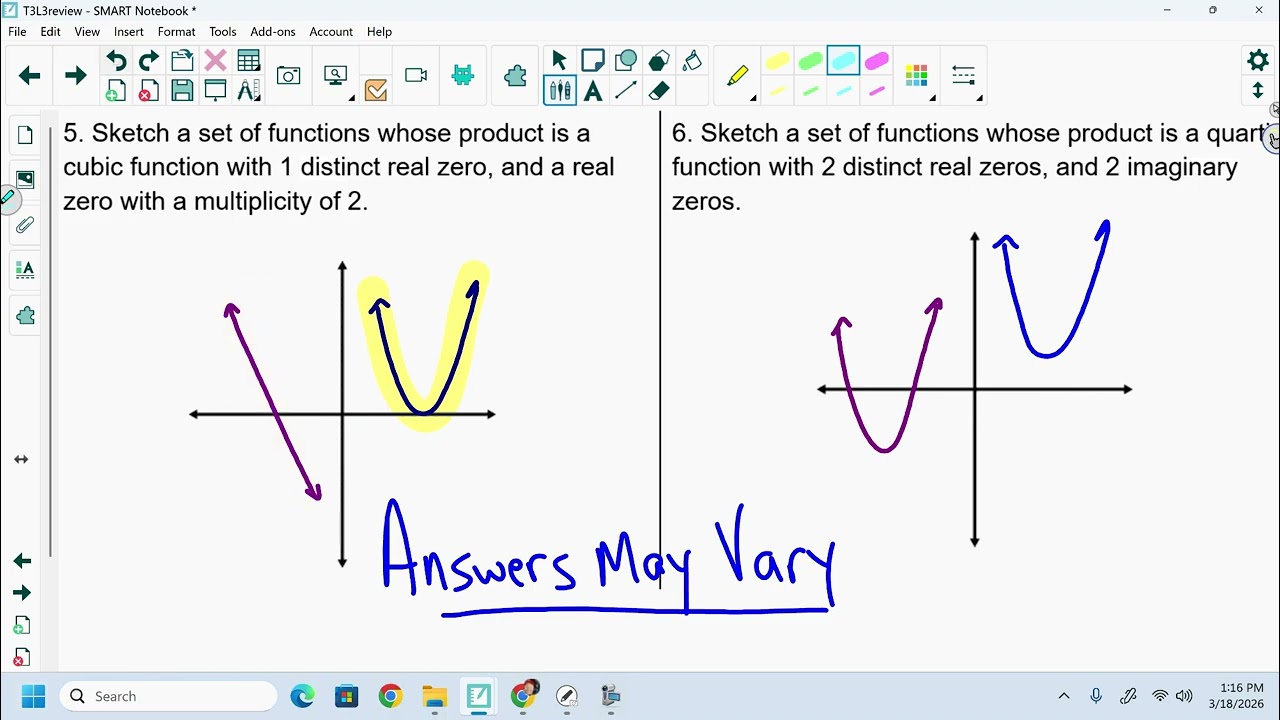The image size is (1280, 720).
Task: Select thick green highlighter swatch
Action: [810, 62]
